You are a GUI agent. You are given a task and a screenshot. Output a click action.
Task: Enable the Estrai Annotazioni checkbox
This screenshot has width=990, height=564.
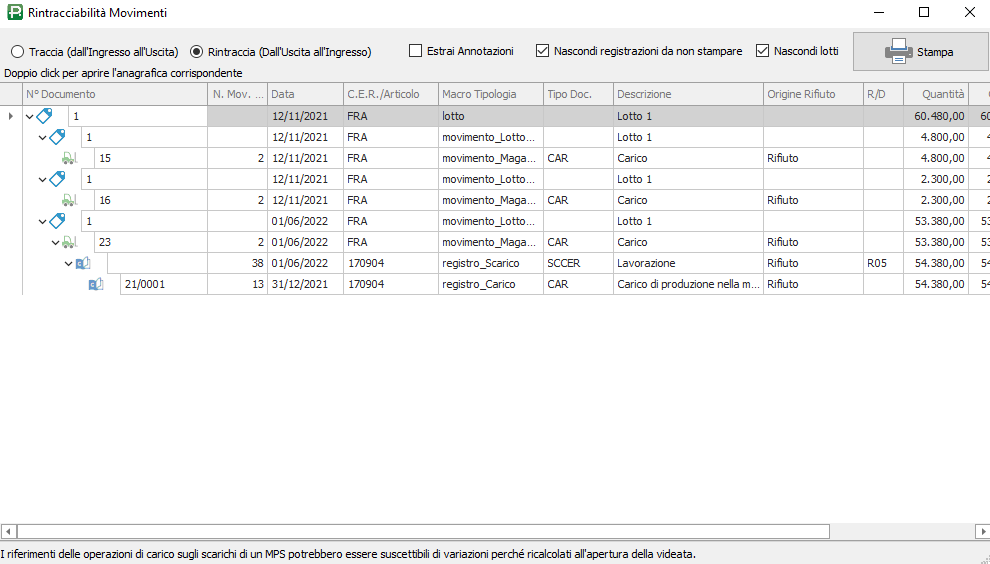click(x=416, y=51)
